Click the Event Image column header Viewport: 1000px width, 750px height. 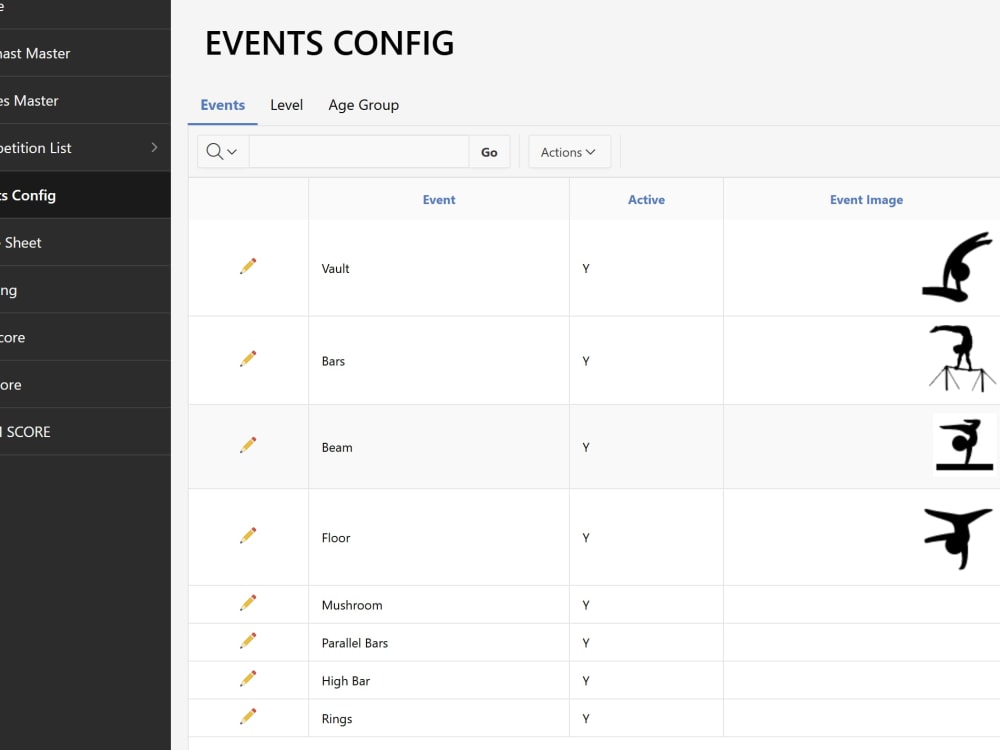pos(866,200)
